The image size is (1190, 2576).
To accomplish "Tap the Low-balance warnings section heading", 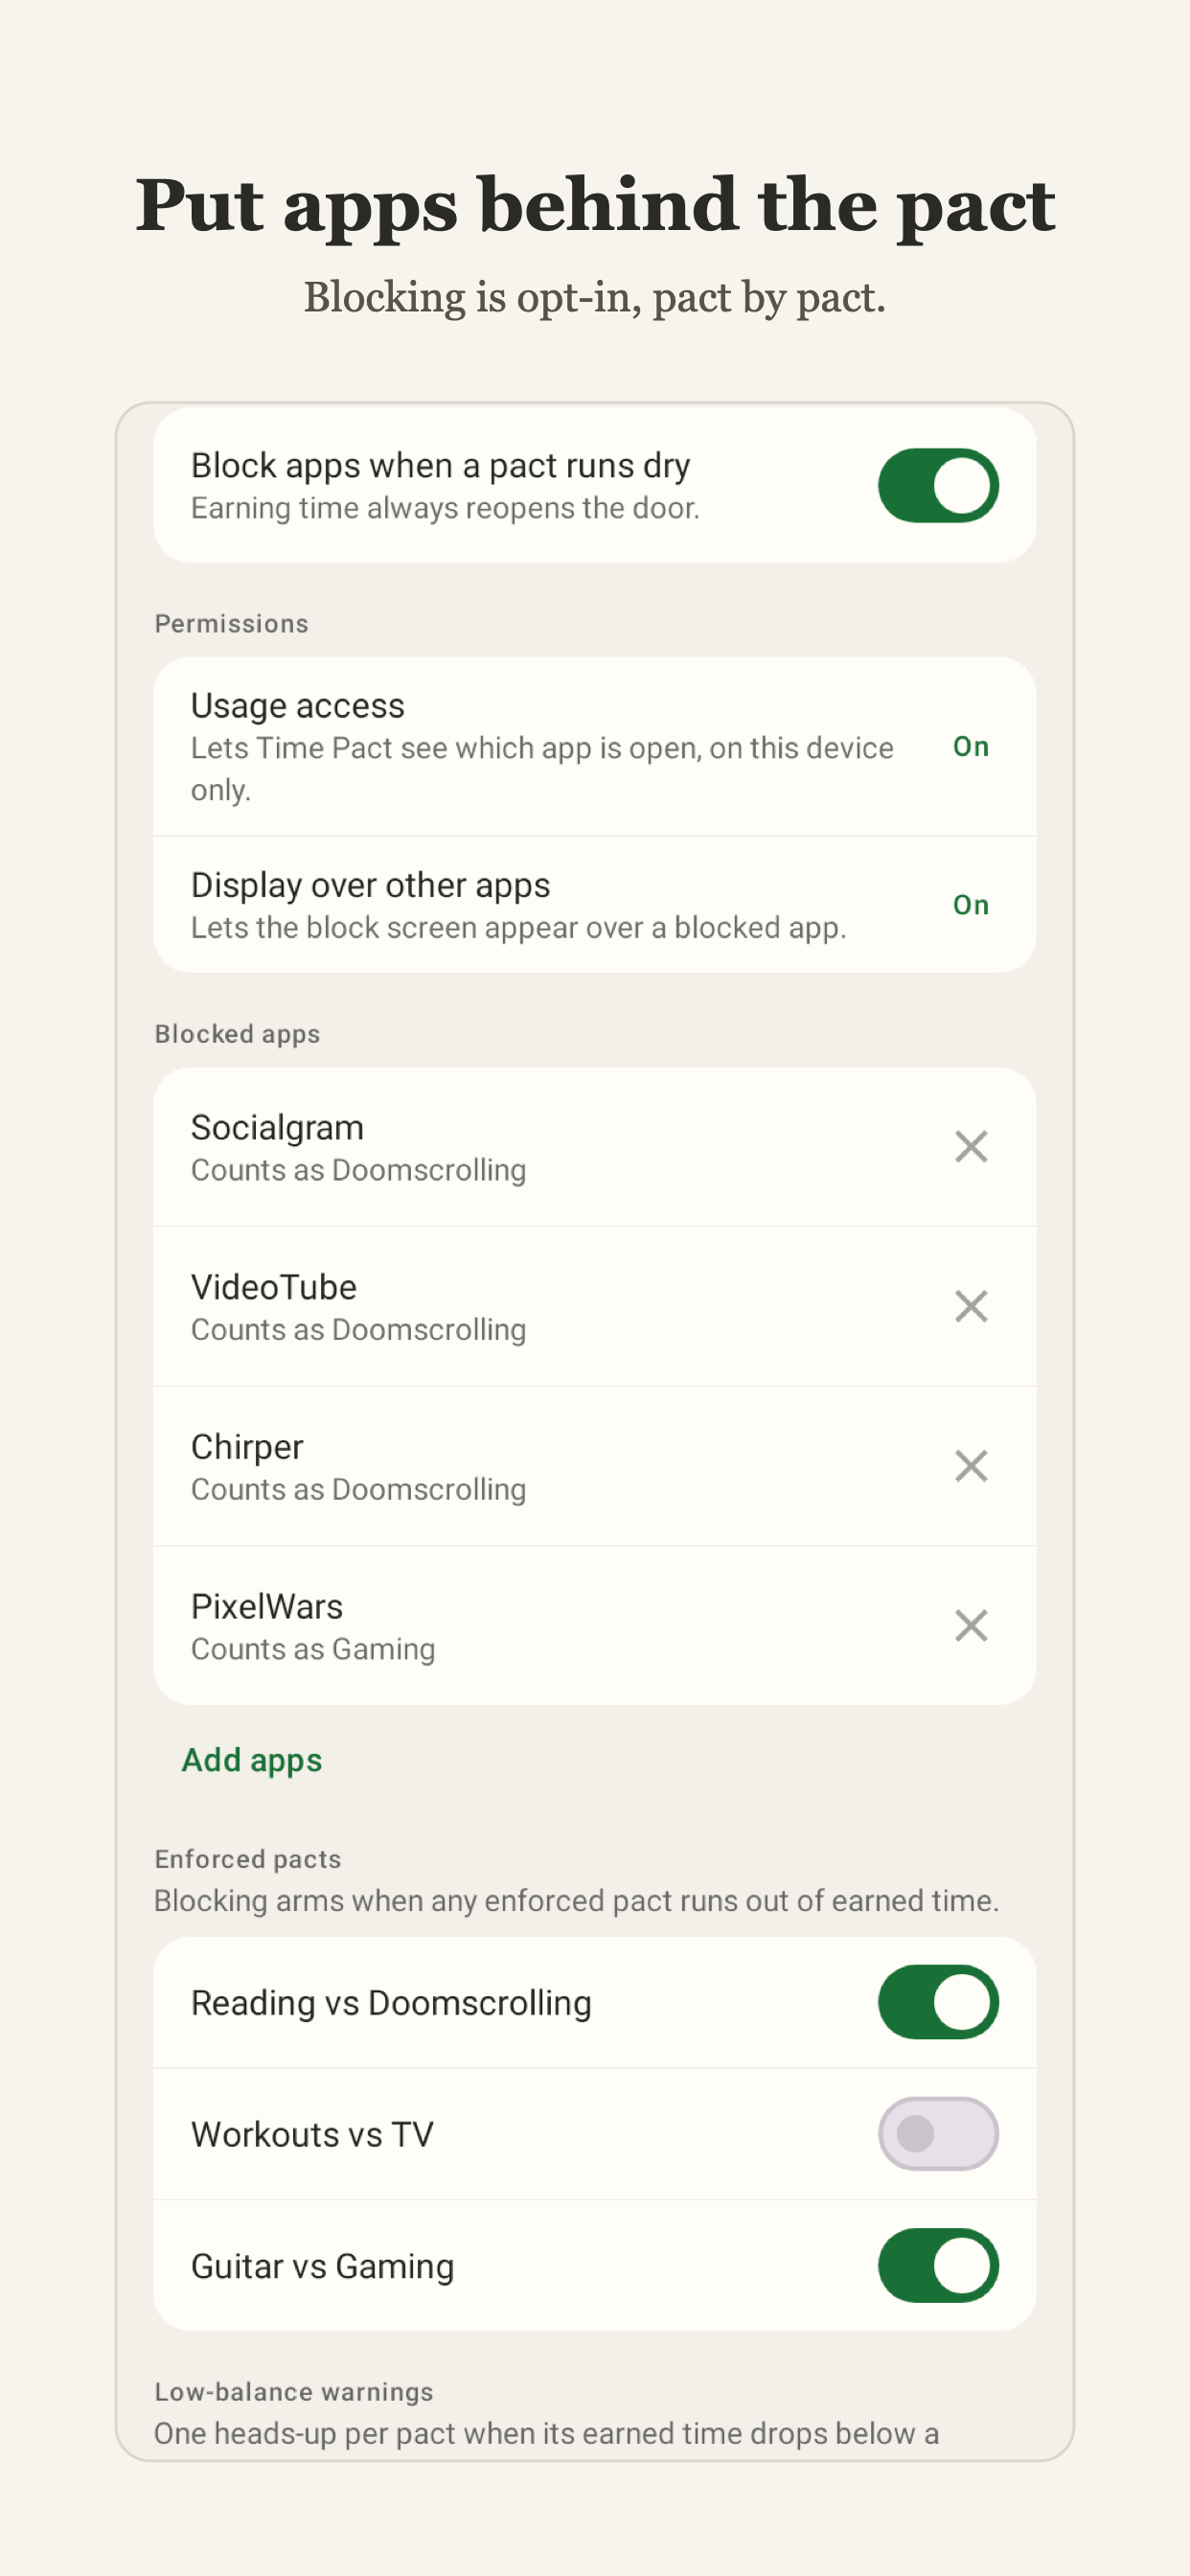I will point(294,2391).
